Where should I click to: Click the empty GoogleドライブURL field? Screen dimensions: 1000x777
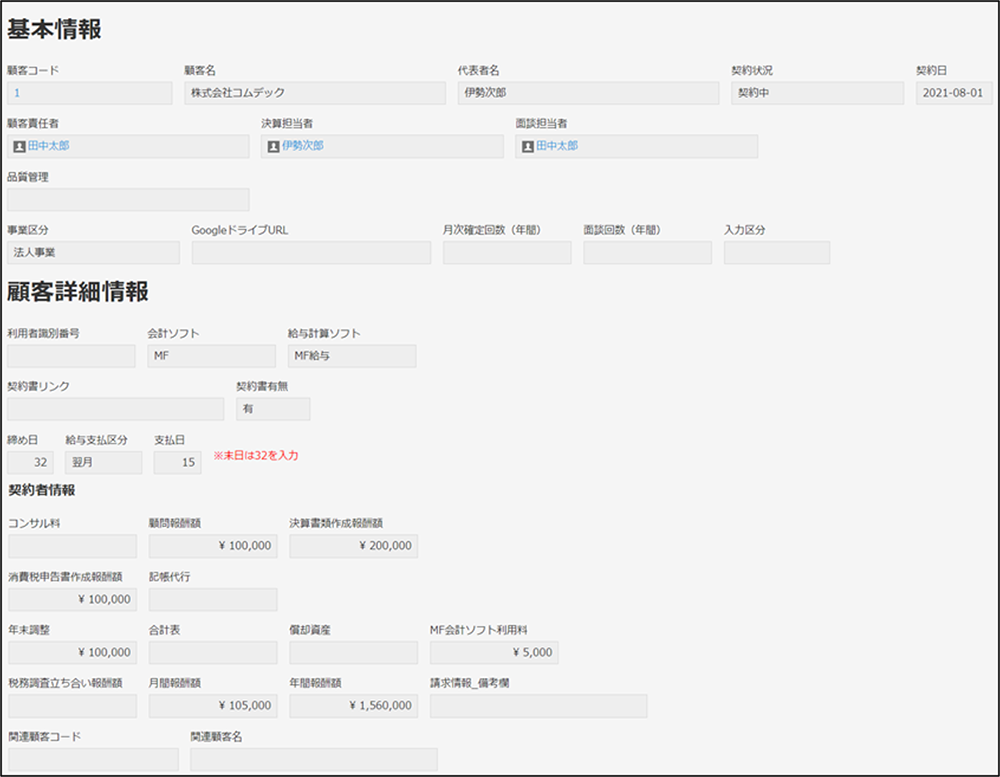[x=311, y=252]
